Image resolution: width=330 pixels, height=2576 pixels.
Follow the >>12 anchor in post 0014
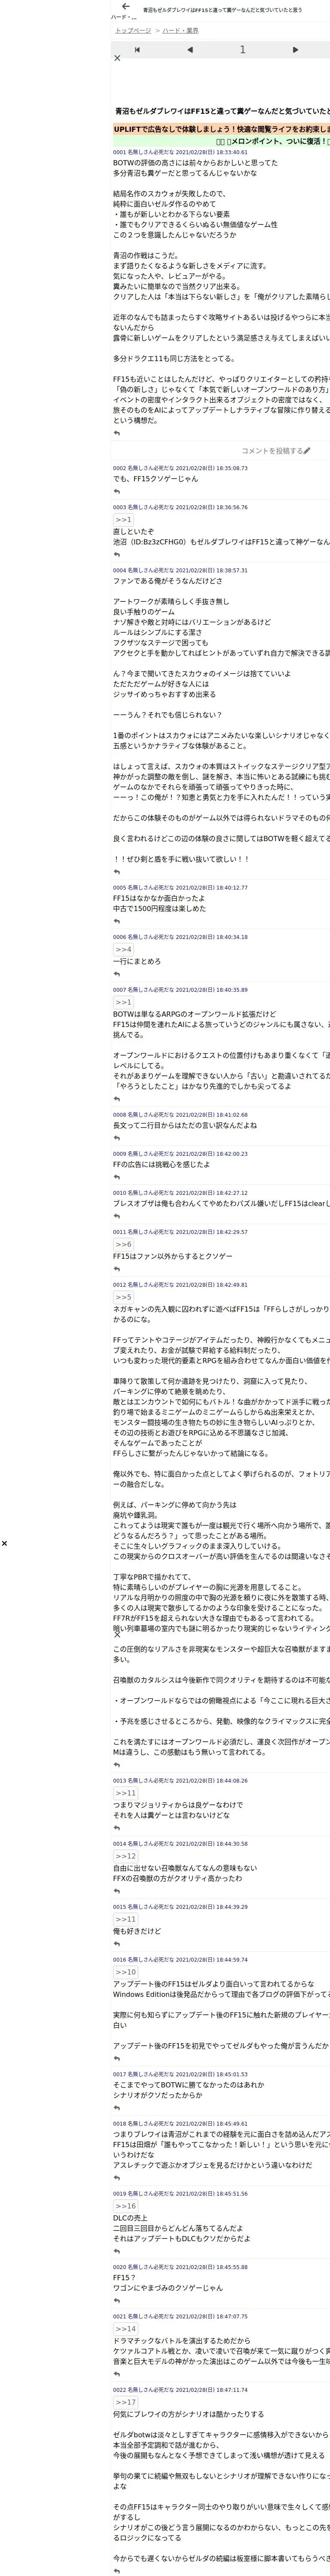click(125, 1856)
